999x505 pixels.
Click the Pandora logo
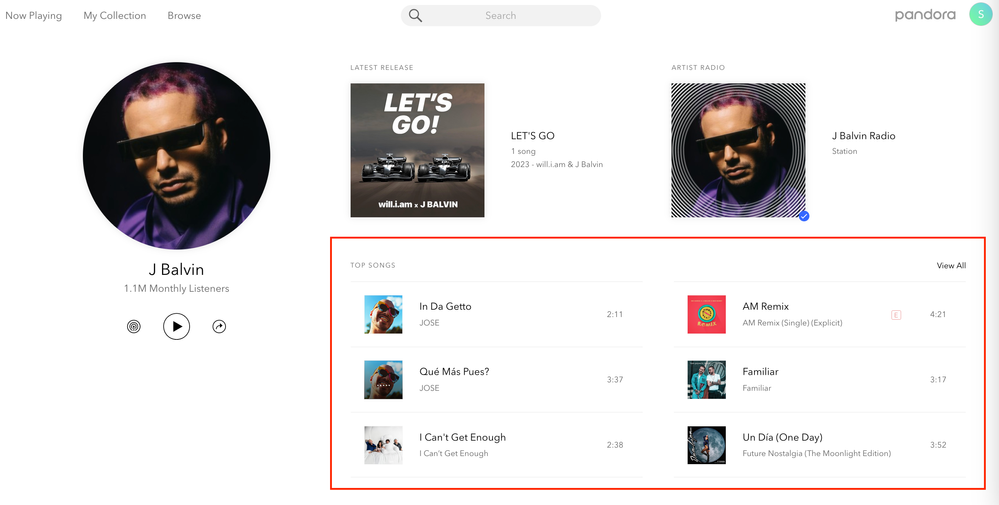pyautogui.click(x=925, y=16)
